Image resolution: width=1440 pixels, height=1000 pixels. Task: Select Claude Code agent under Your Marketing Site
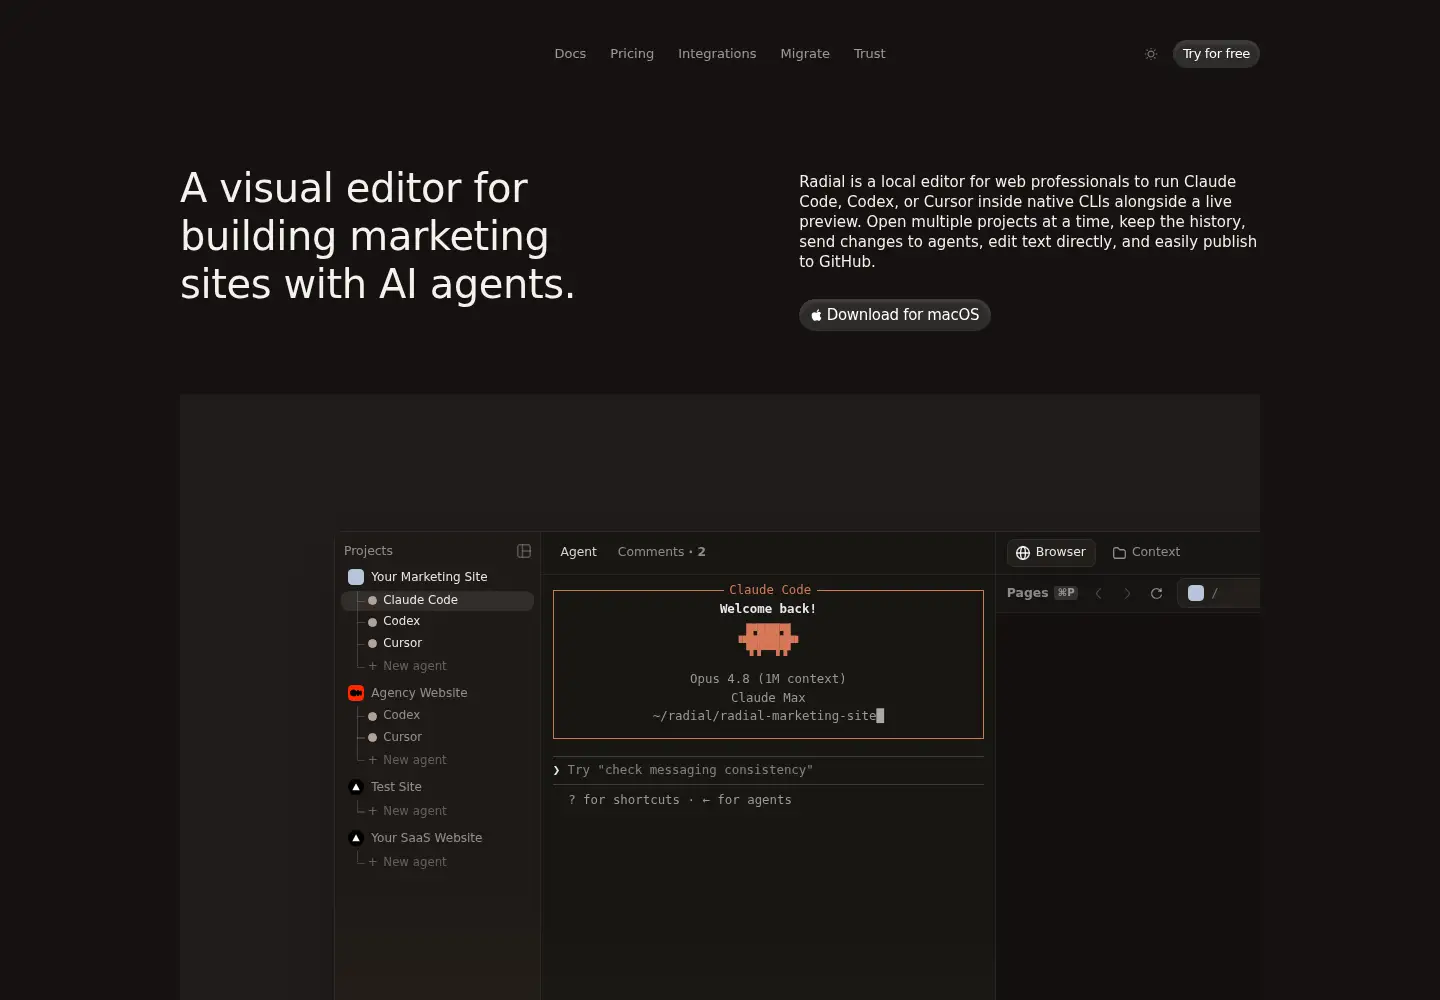[x=438, y=600]
